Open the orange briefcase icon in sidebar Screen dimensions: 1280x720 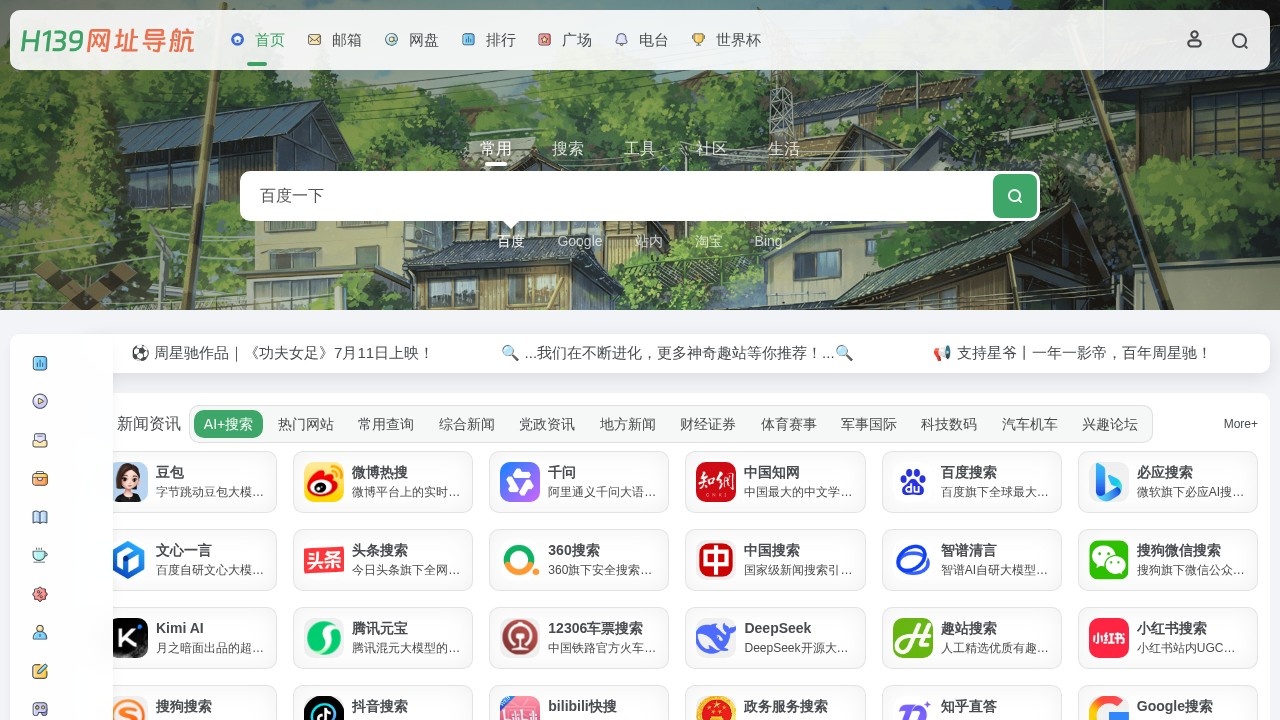tap(40, 478)
